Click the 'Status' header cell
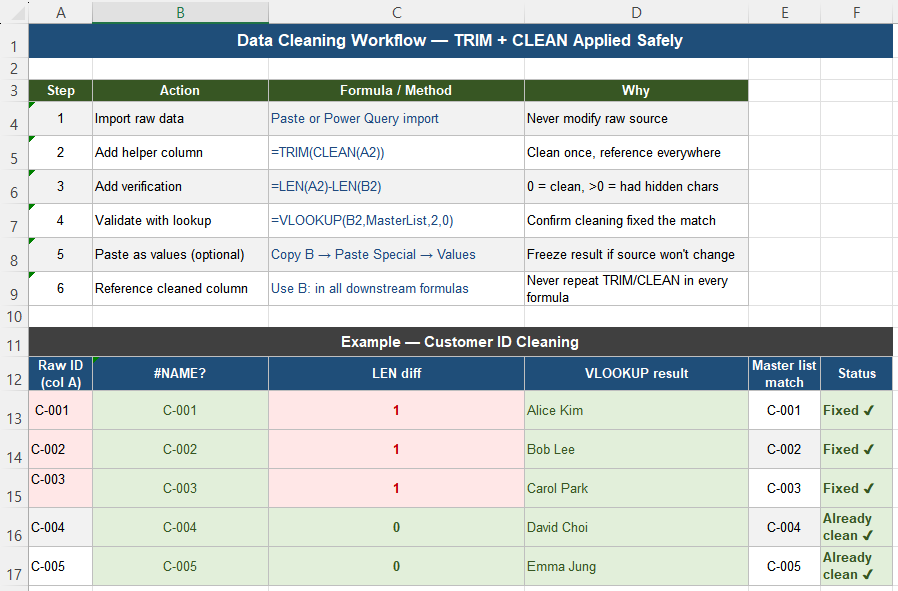Screen dimensions: 898x591 click(857, 374)
